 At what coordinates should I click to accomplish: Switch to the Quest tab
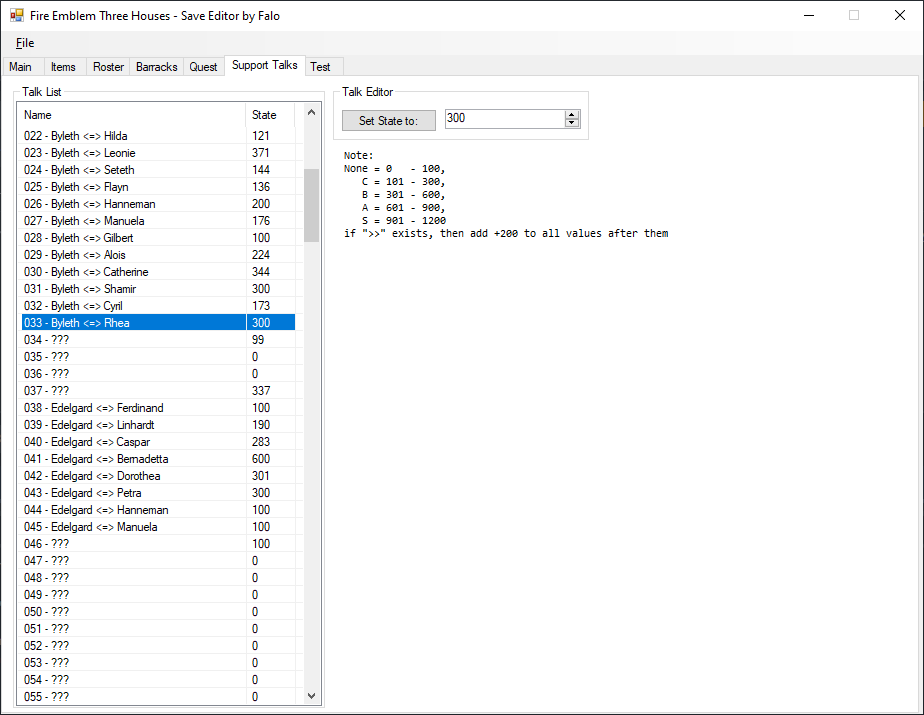(x=203, y=67)
